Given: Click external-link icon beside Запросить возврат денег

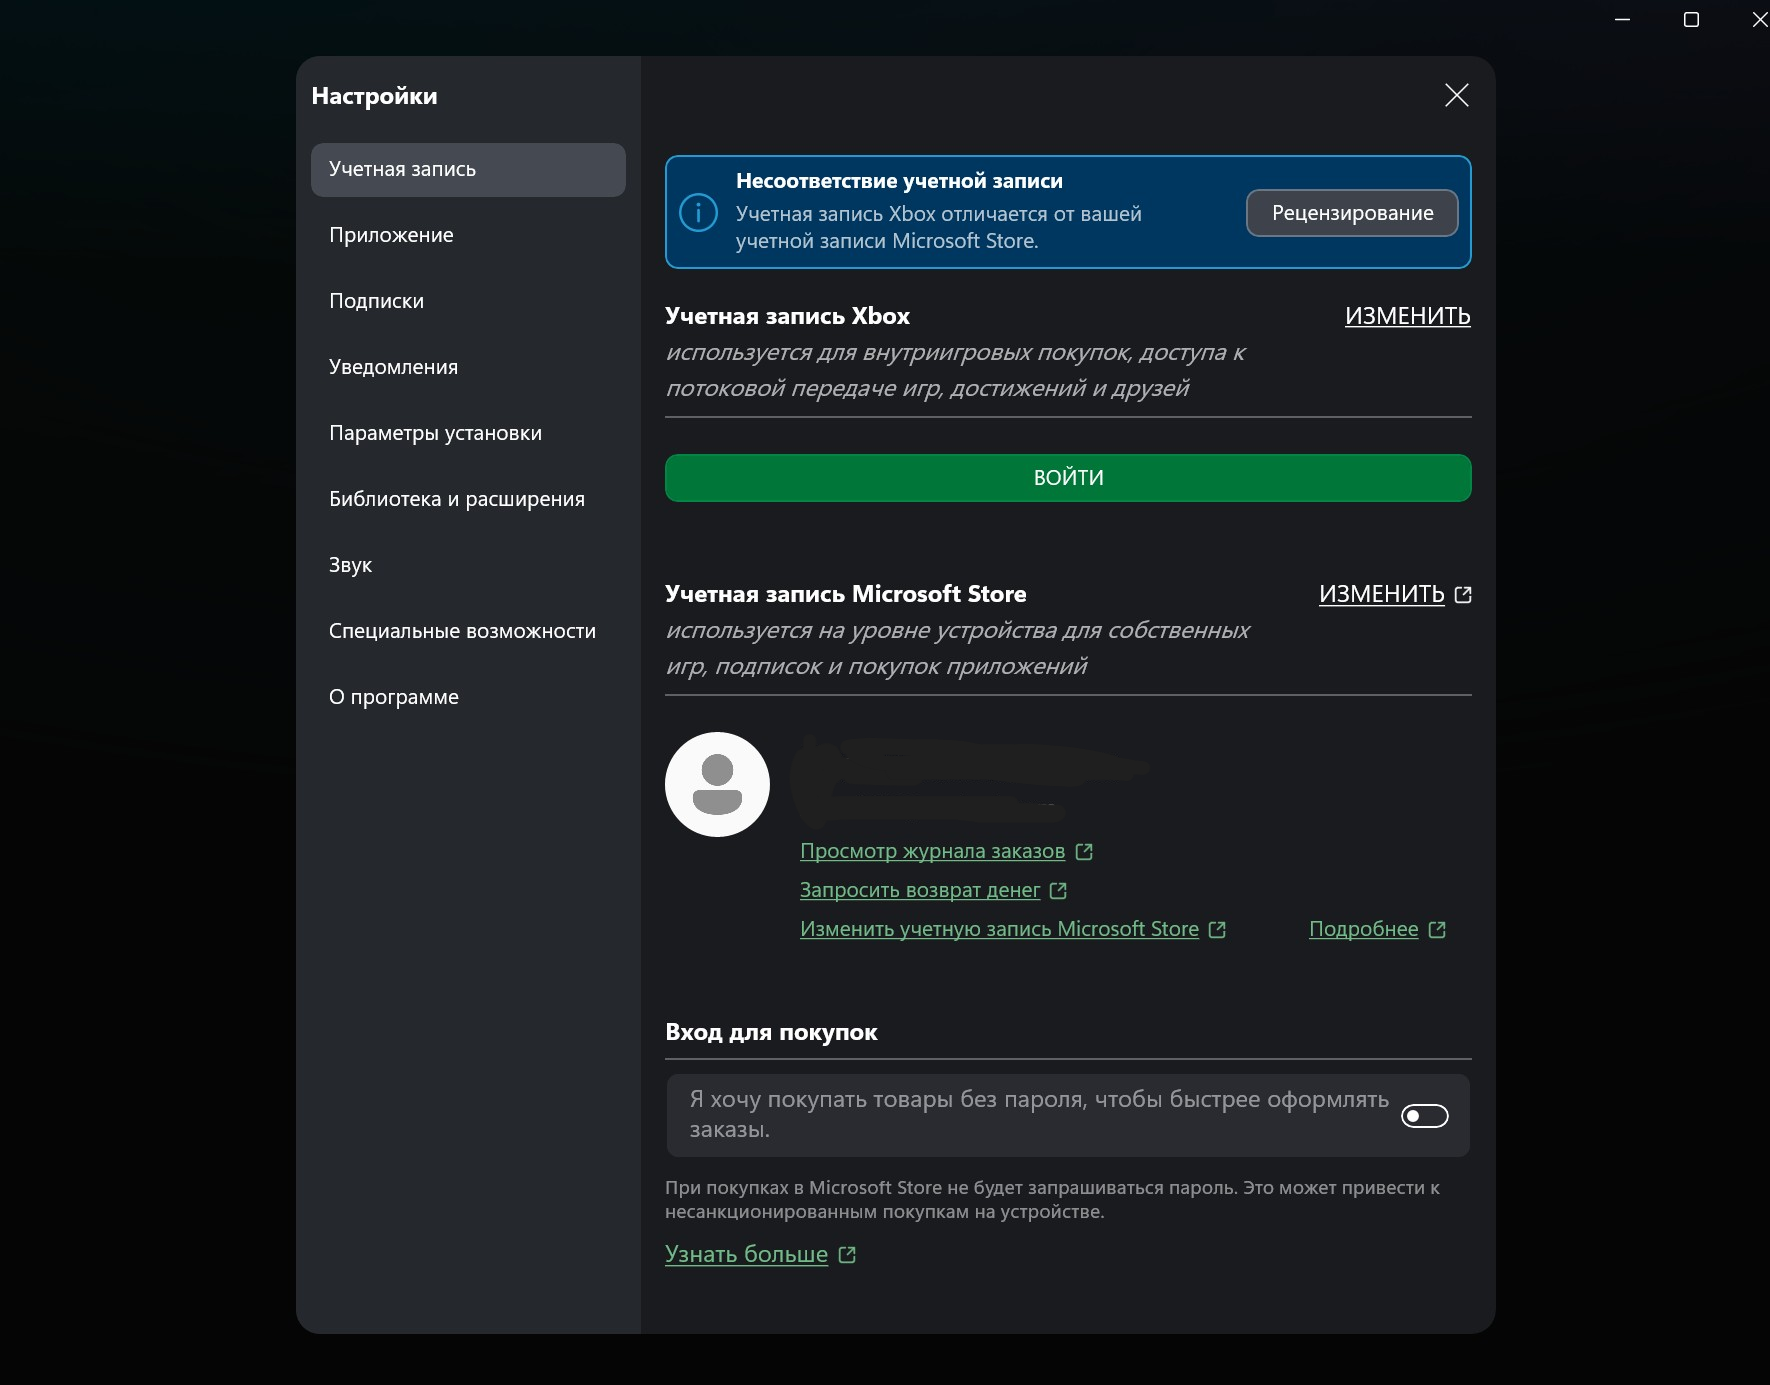Looking at the screenshot, I should pyautogui.click(x=1059, y=890).
